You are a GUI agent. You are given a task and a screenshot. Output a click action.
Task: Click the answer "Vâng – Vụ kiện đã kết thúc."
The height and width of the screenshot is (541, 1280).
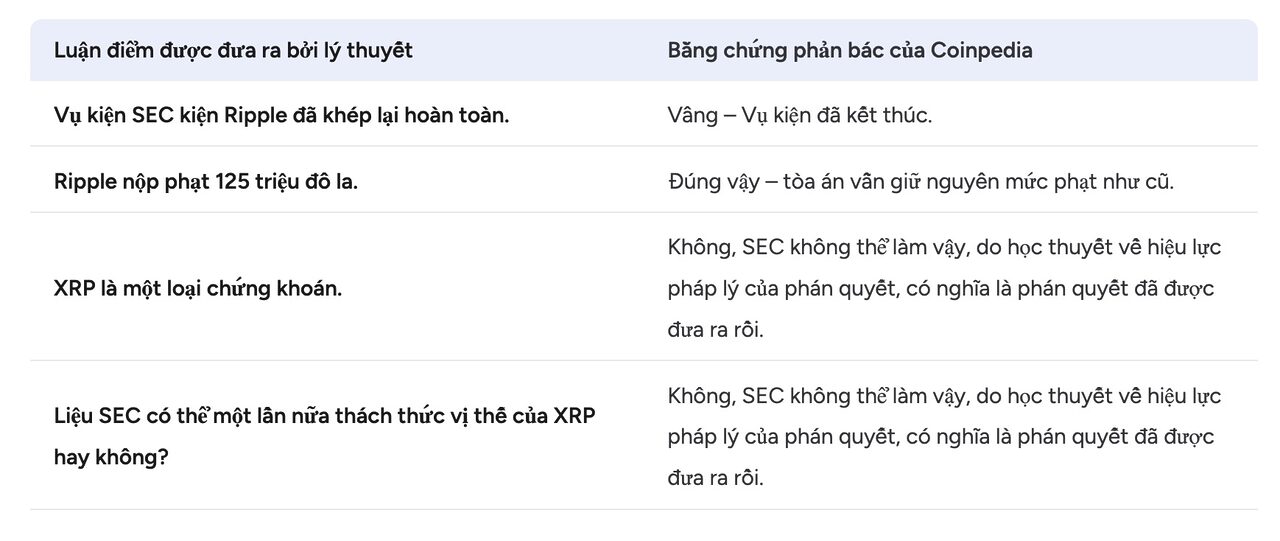799,115
